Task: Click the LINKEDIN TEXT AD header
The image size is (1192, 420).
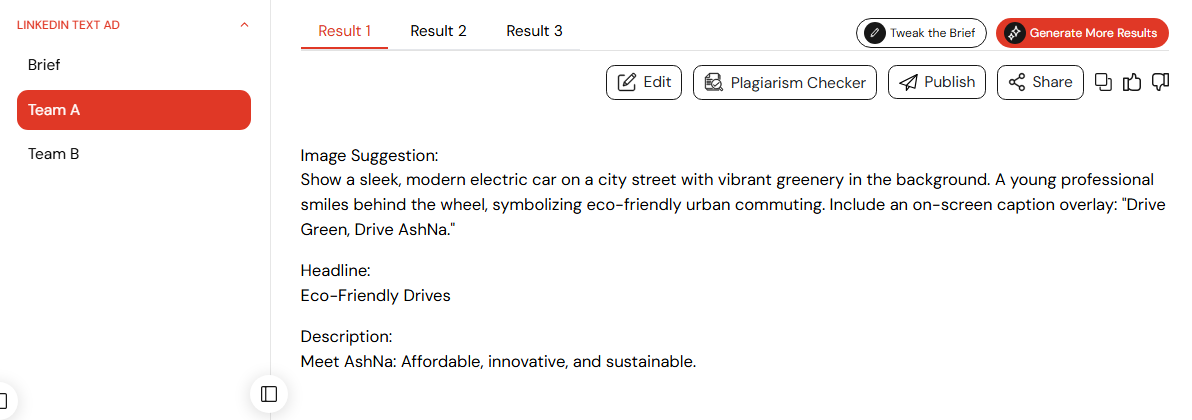Action: tap(68, 25)
